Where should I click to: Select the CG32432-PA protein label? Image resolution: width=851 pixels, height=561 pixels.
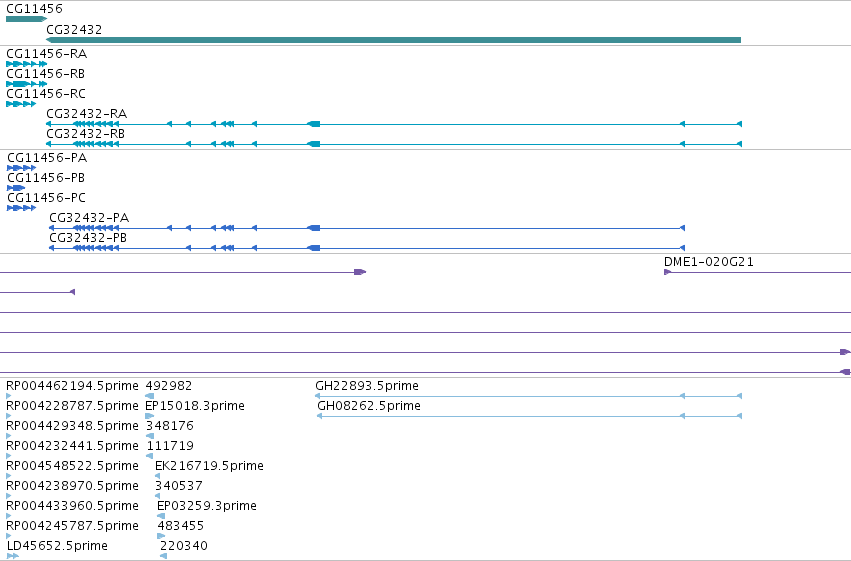pos(90,218)
